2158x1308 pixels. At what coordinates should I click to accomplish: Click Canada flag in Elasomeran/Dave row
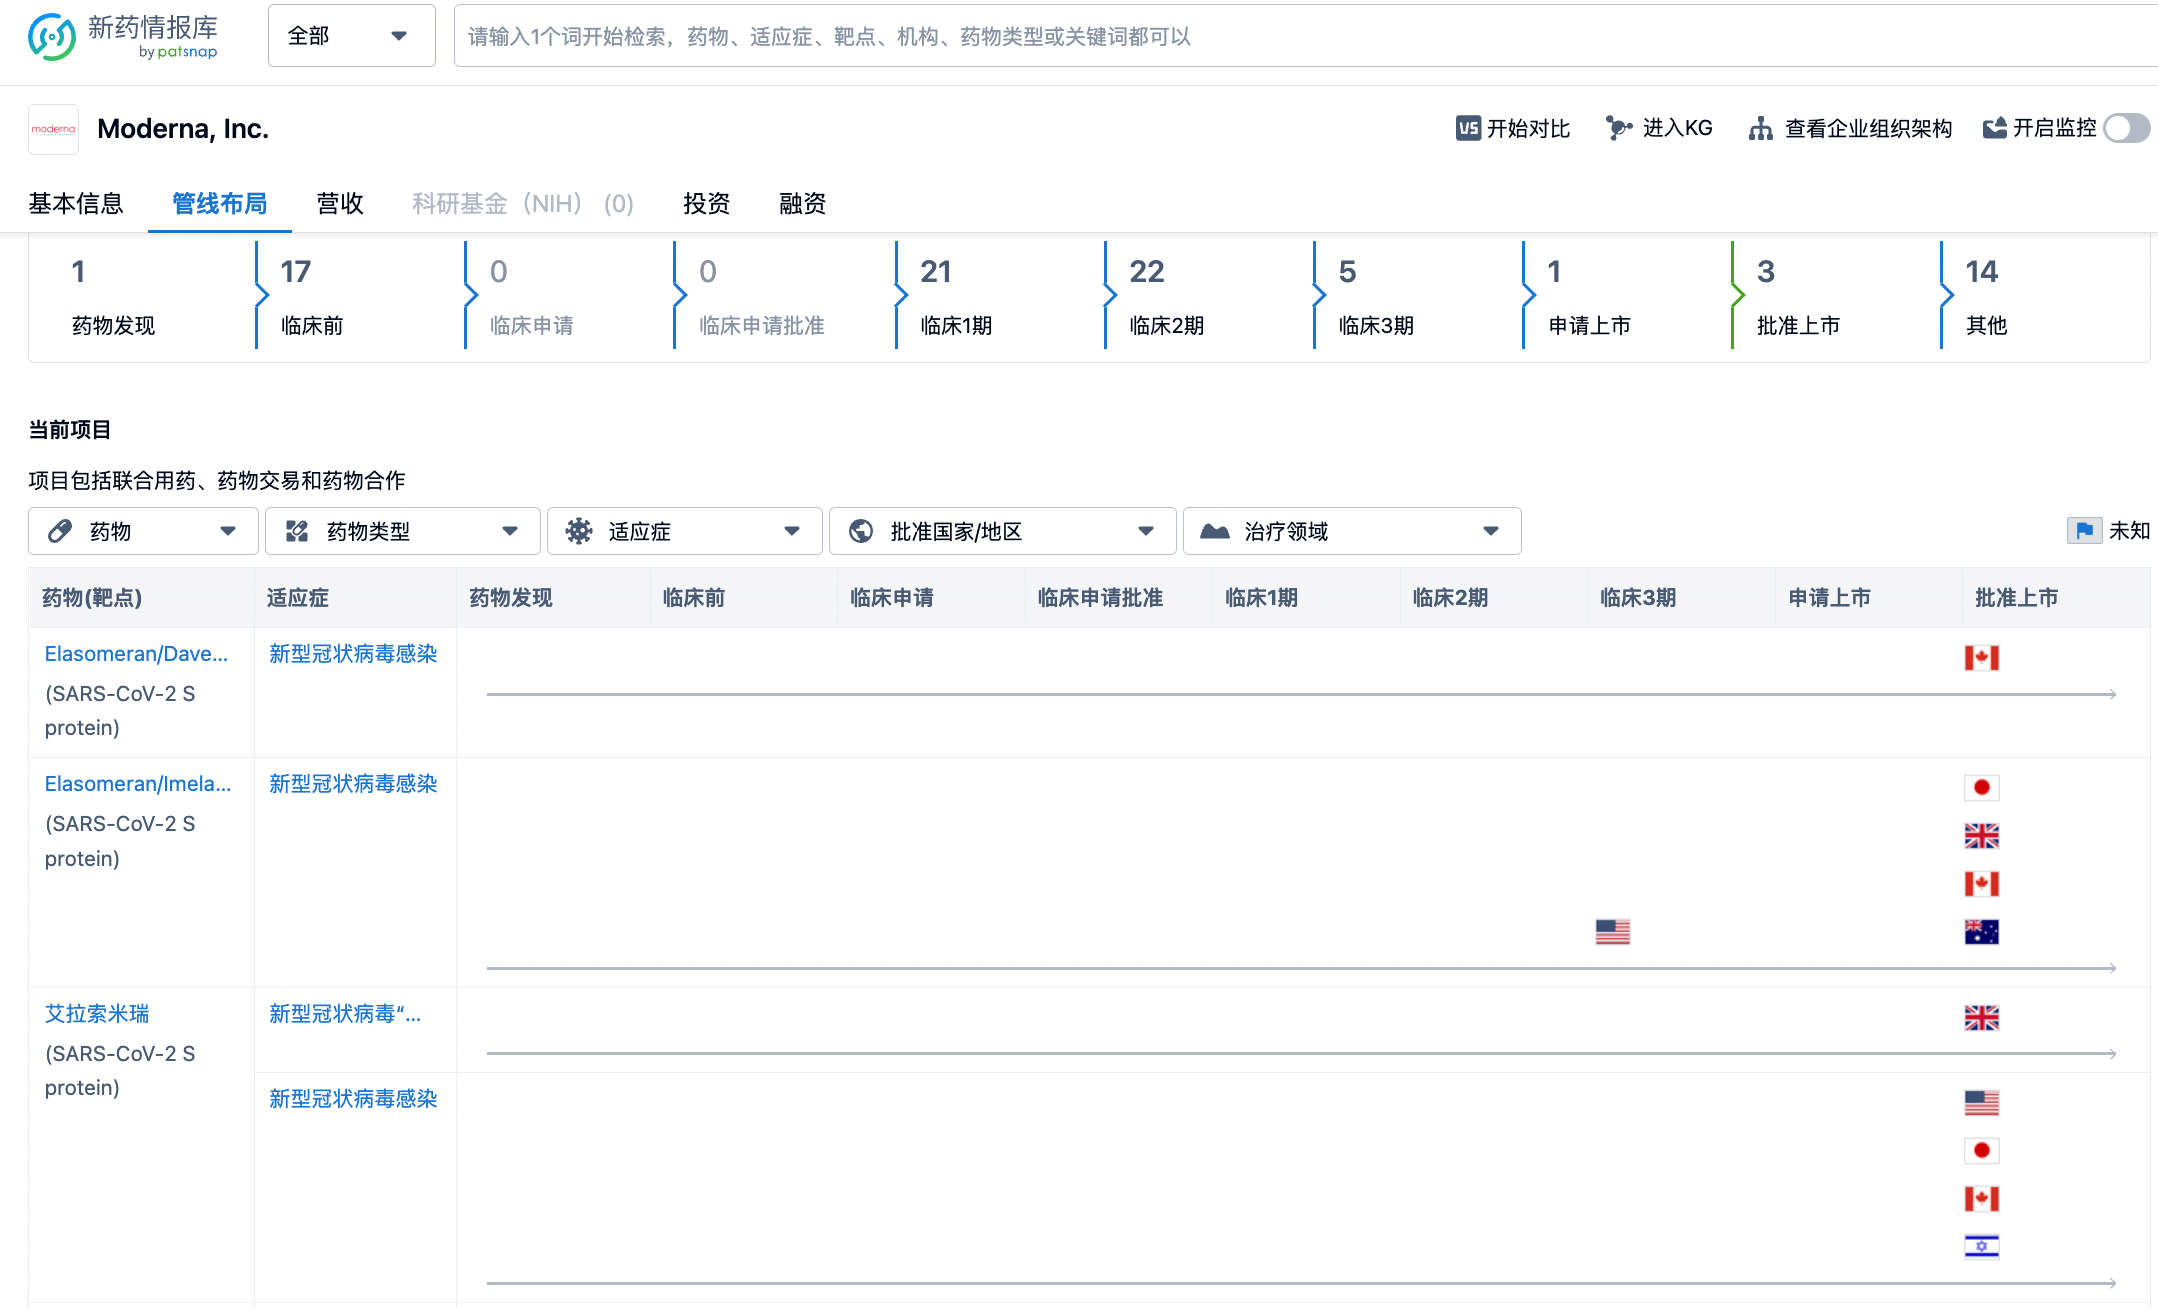[1981, 658]
